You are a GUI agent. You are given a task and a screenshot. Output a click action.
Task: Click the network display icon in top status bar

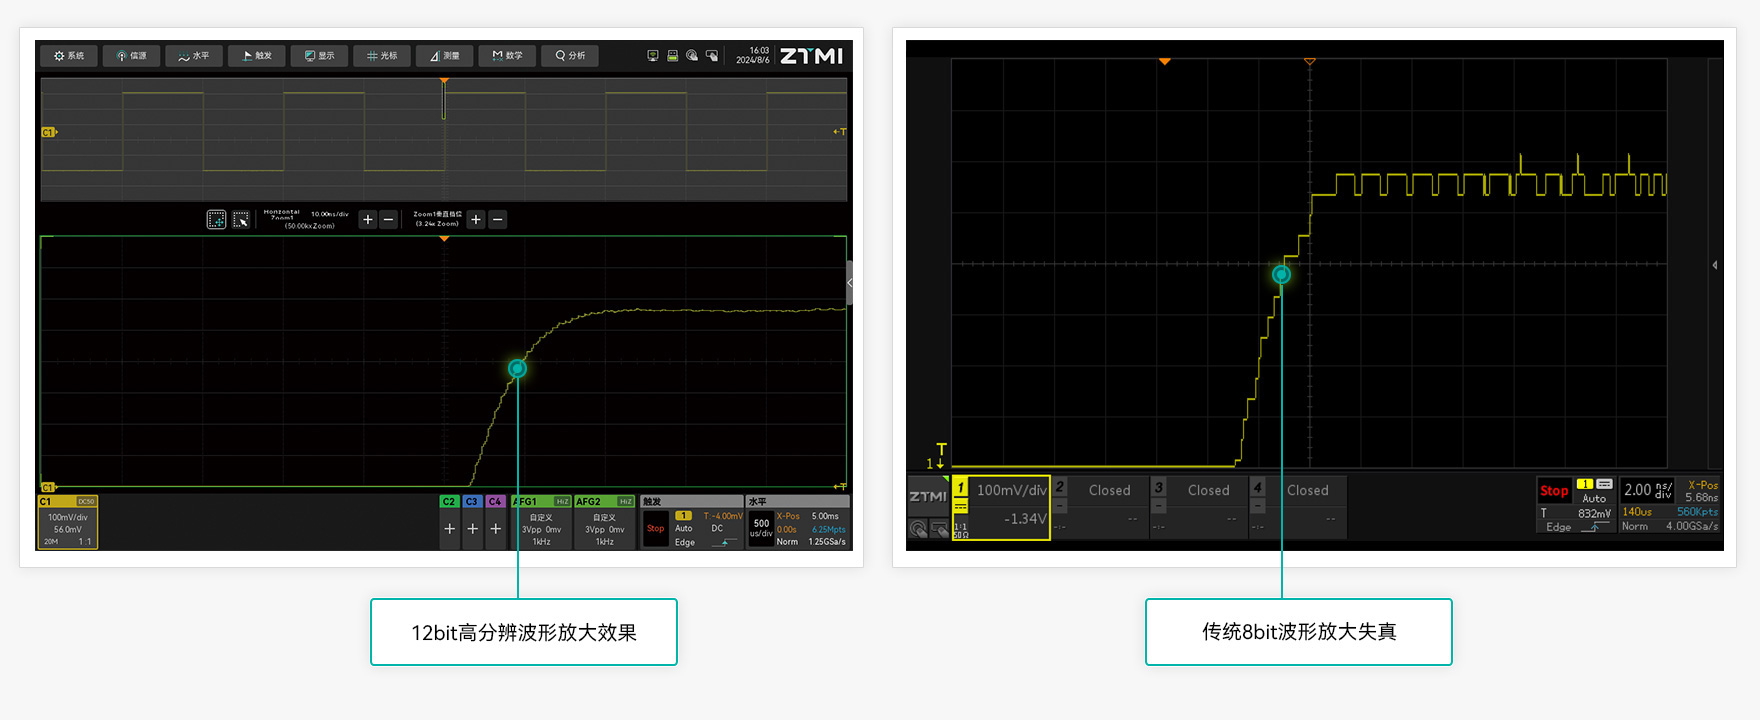coord(653,56)
